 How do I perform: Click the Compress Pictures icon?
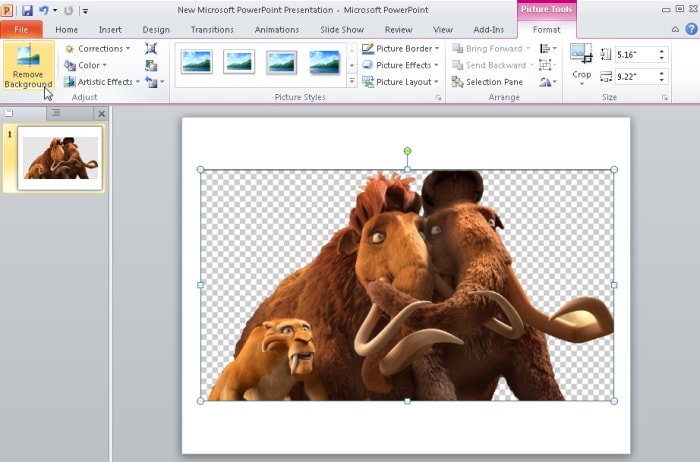click(151, 48)
